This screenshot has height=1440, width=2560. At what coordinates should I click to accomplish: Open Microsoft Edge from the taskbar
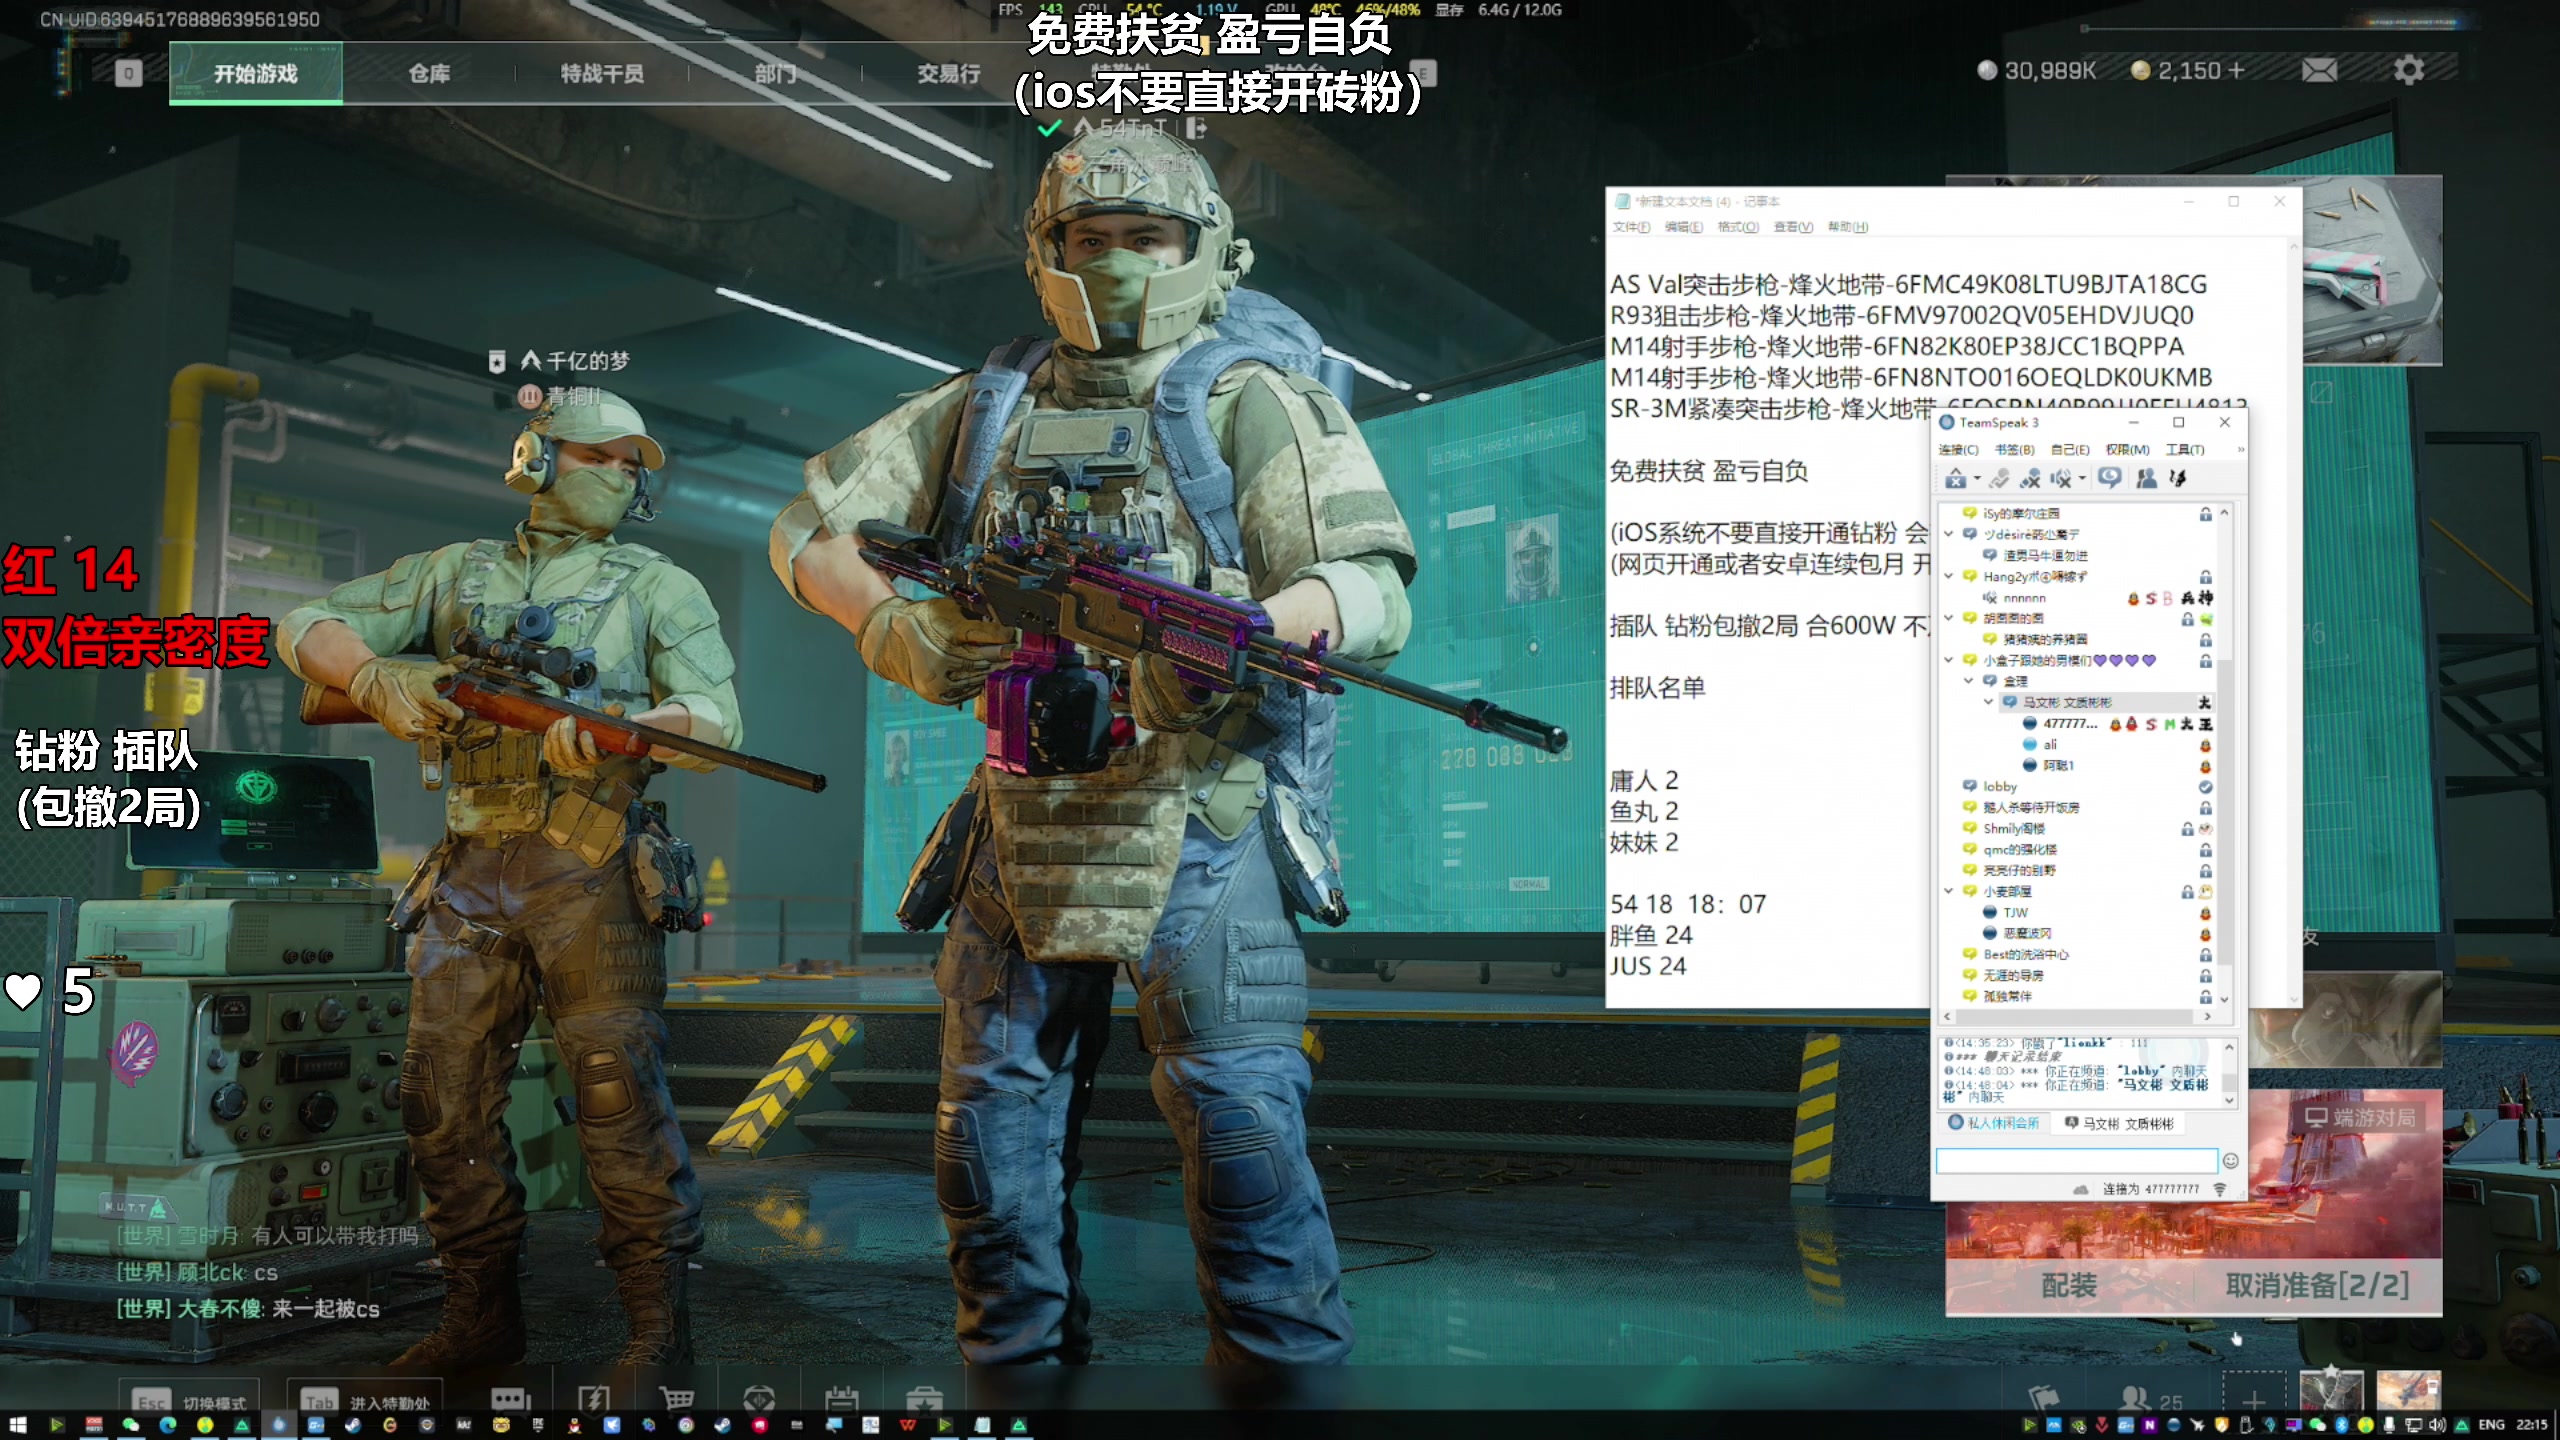(168, 1425)
